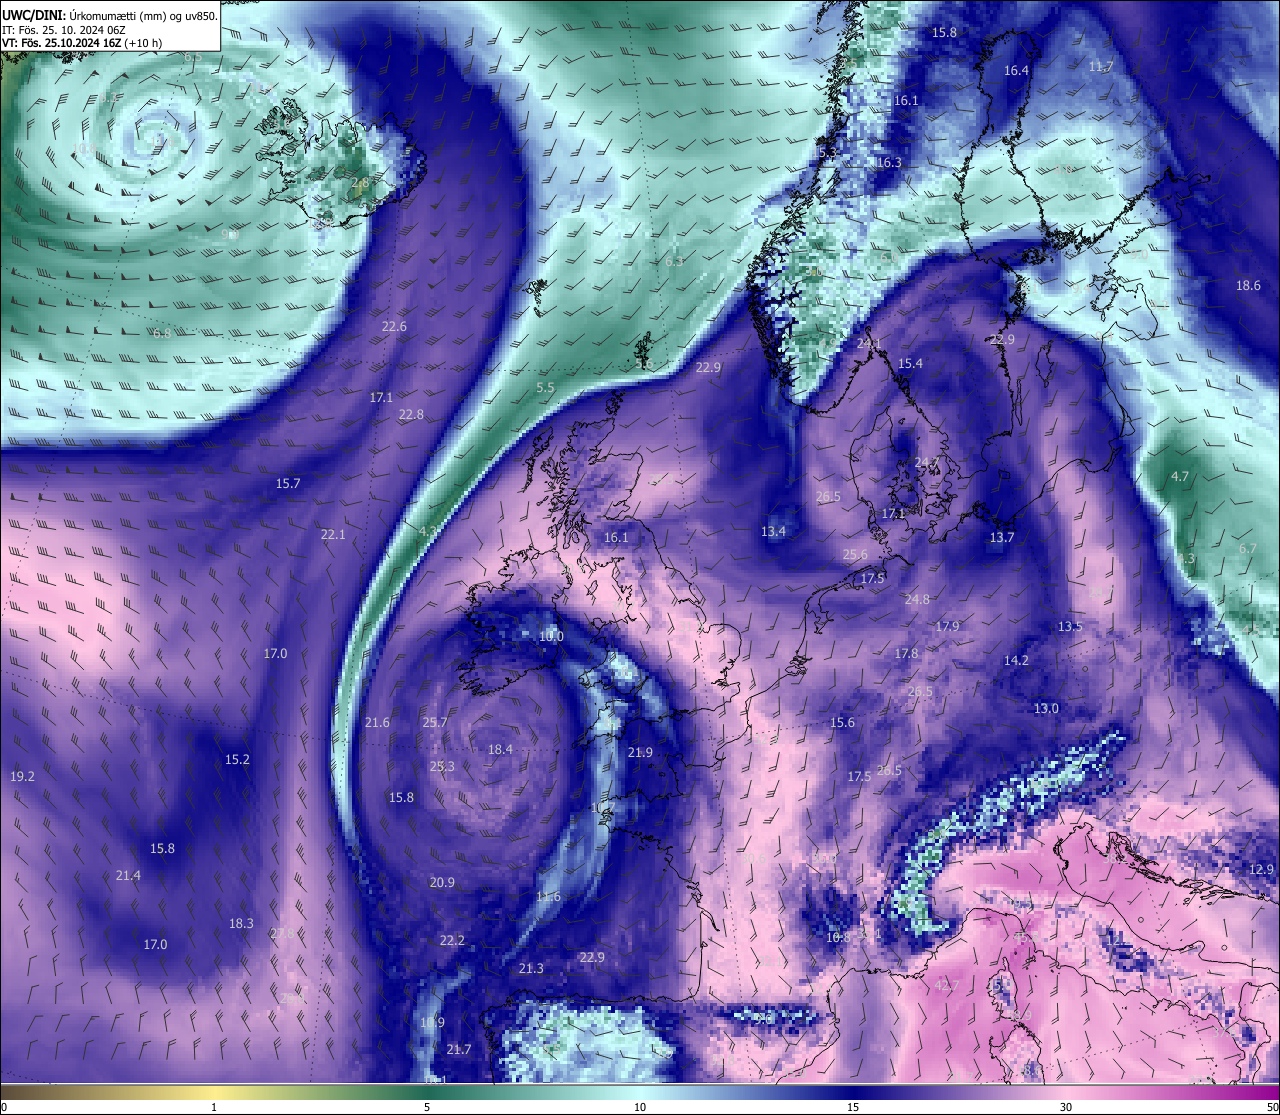The image size is (1280, 1115).
Task: Click the '30' tick label on the color scale
Action: 1066,1107
